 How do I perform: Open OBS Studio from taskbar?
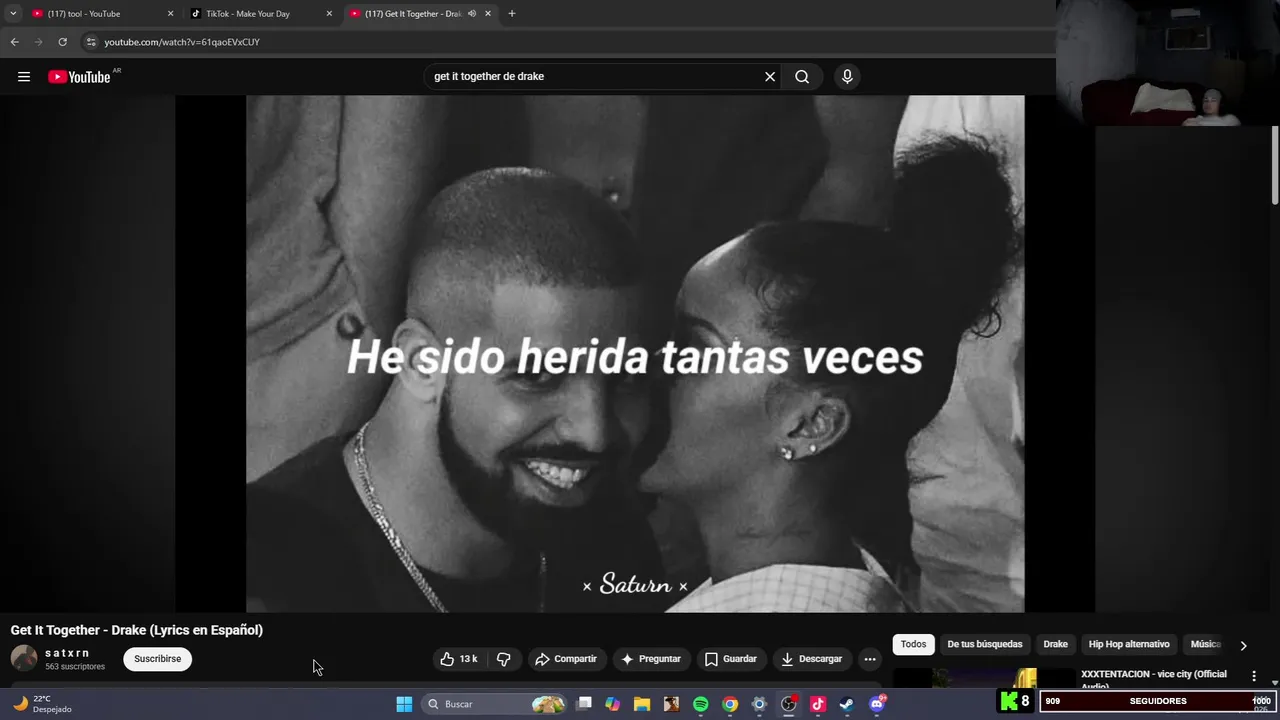[x=789, y=704]
